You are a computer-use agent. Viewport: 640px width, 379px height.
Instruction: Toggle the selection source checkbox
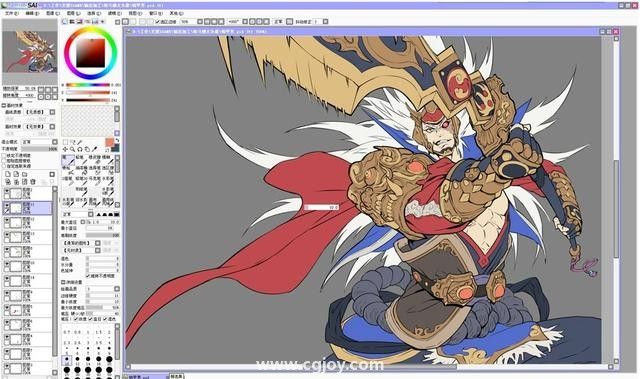pos(4,166)
